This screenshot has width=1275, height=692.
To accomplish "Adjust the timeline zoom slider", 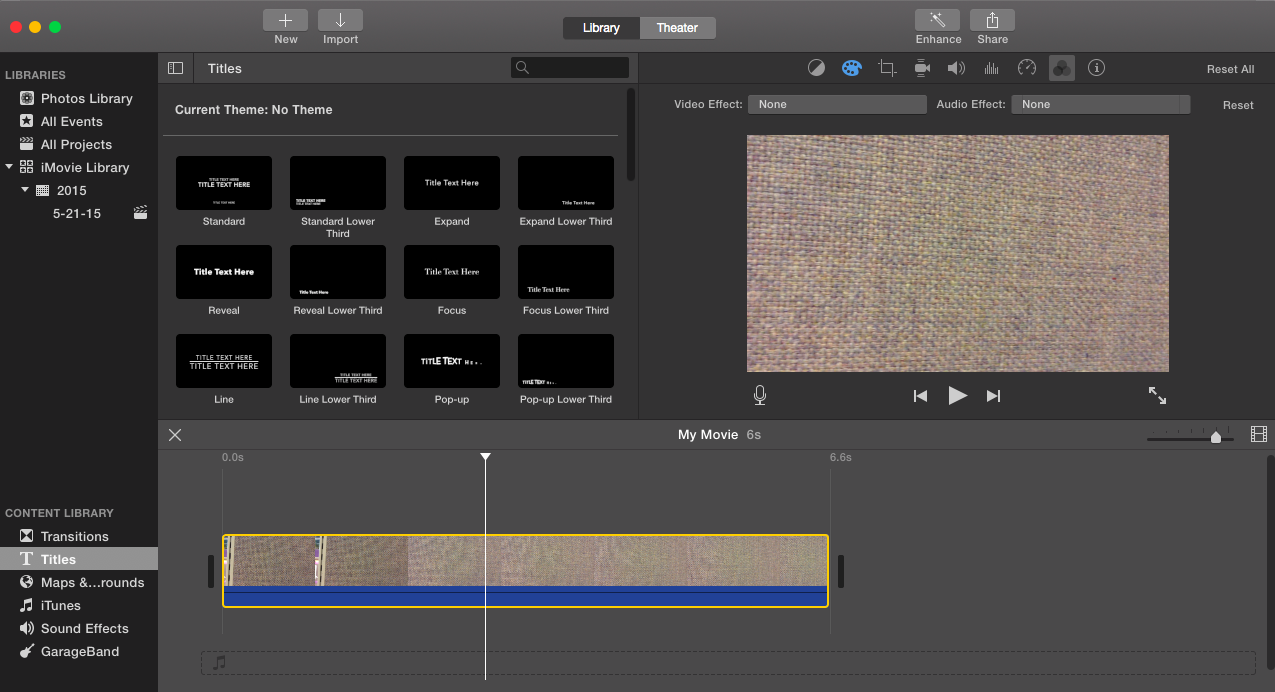I will pyautogui.click(x=1216, y=437).
